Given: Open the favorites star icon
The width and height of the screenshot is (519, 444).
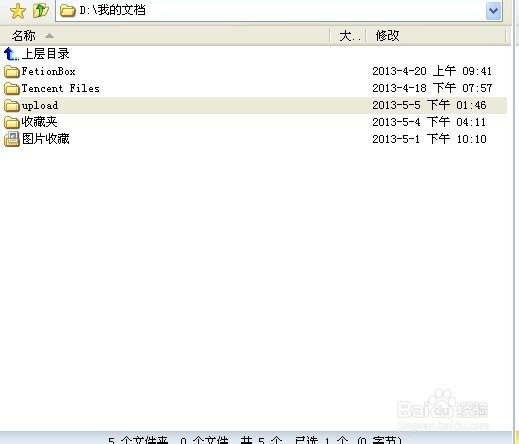Looking at the screenshot, I should (18, 11).
